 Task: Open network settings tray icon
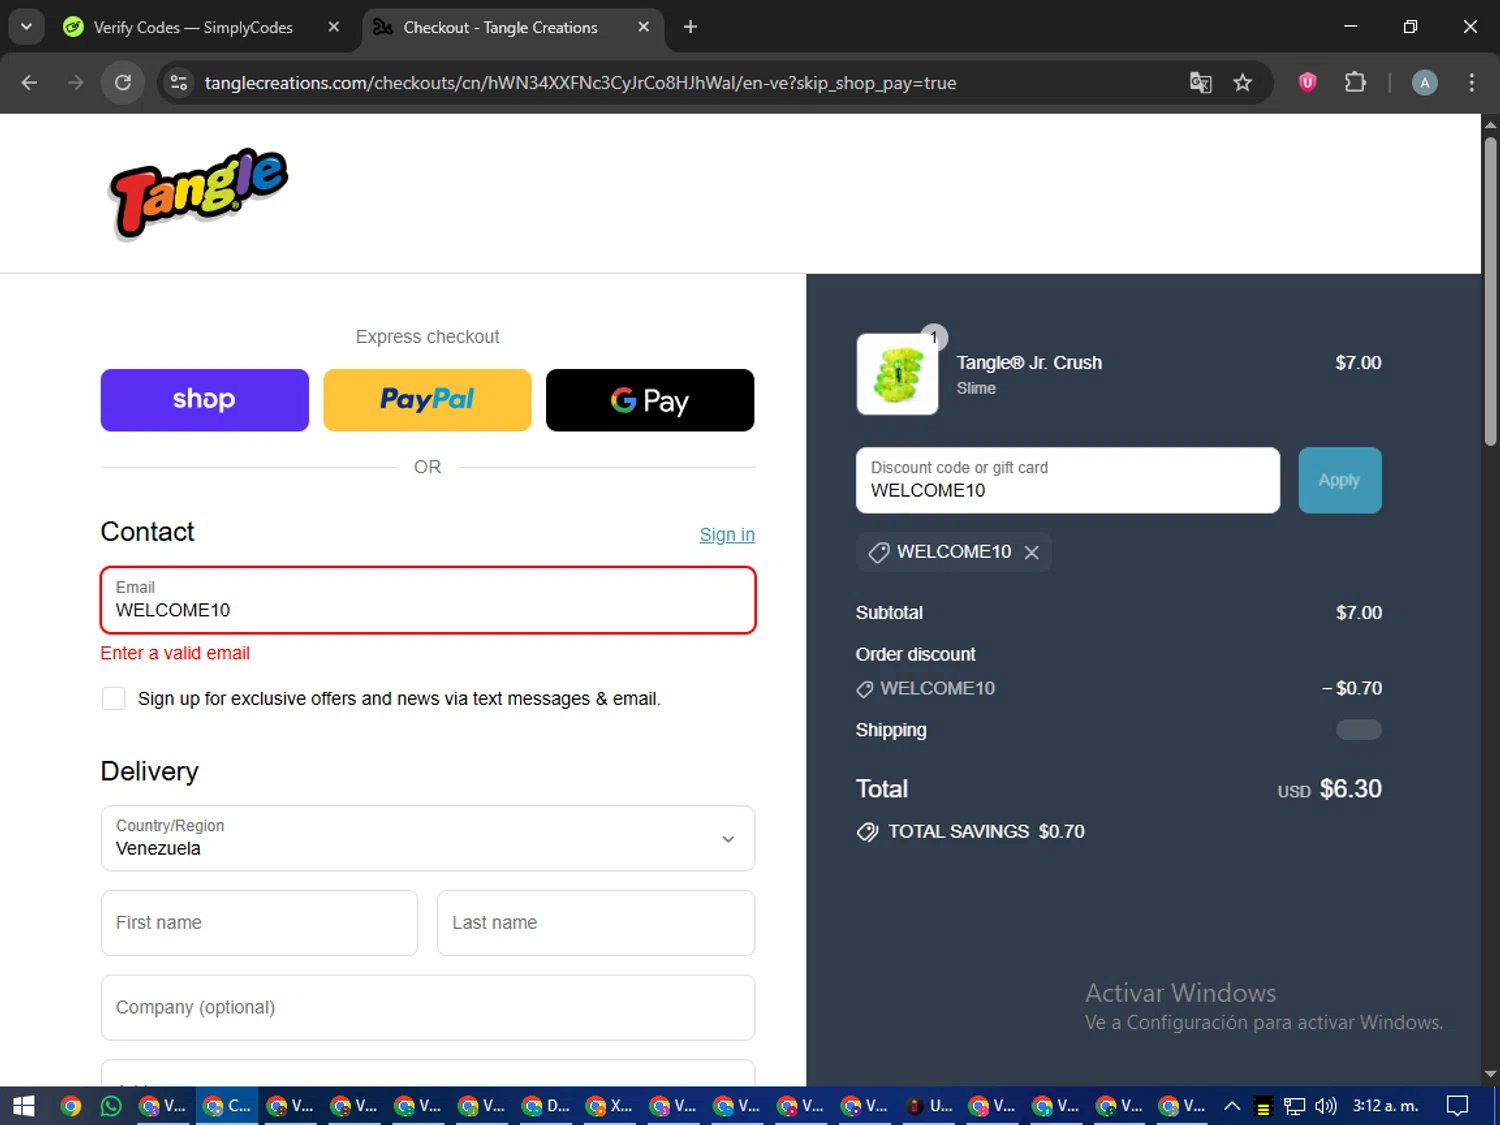tap(1295, 1106)
